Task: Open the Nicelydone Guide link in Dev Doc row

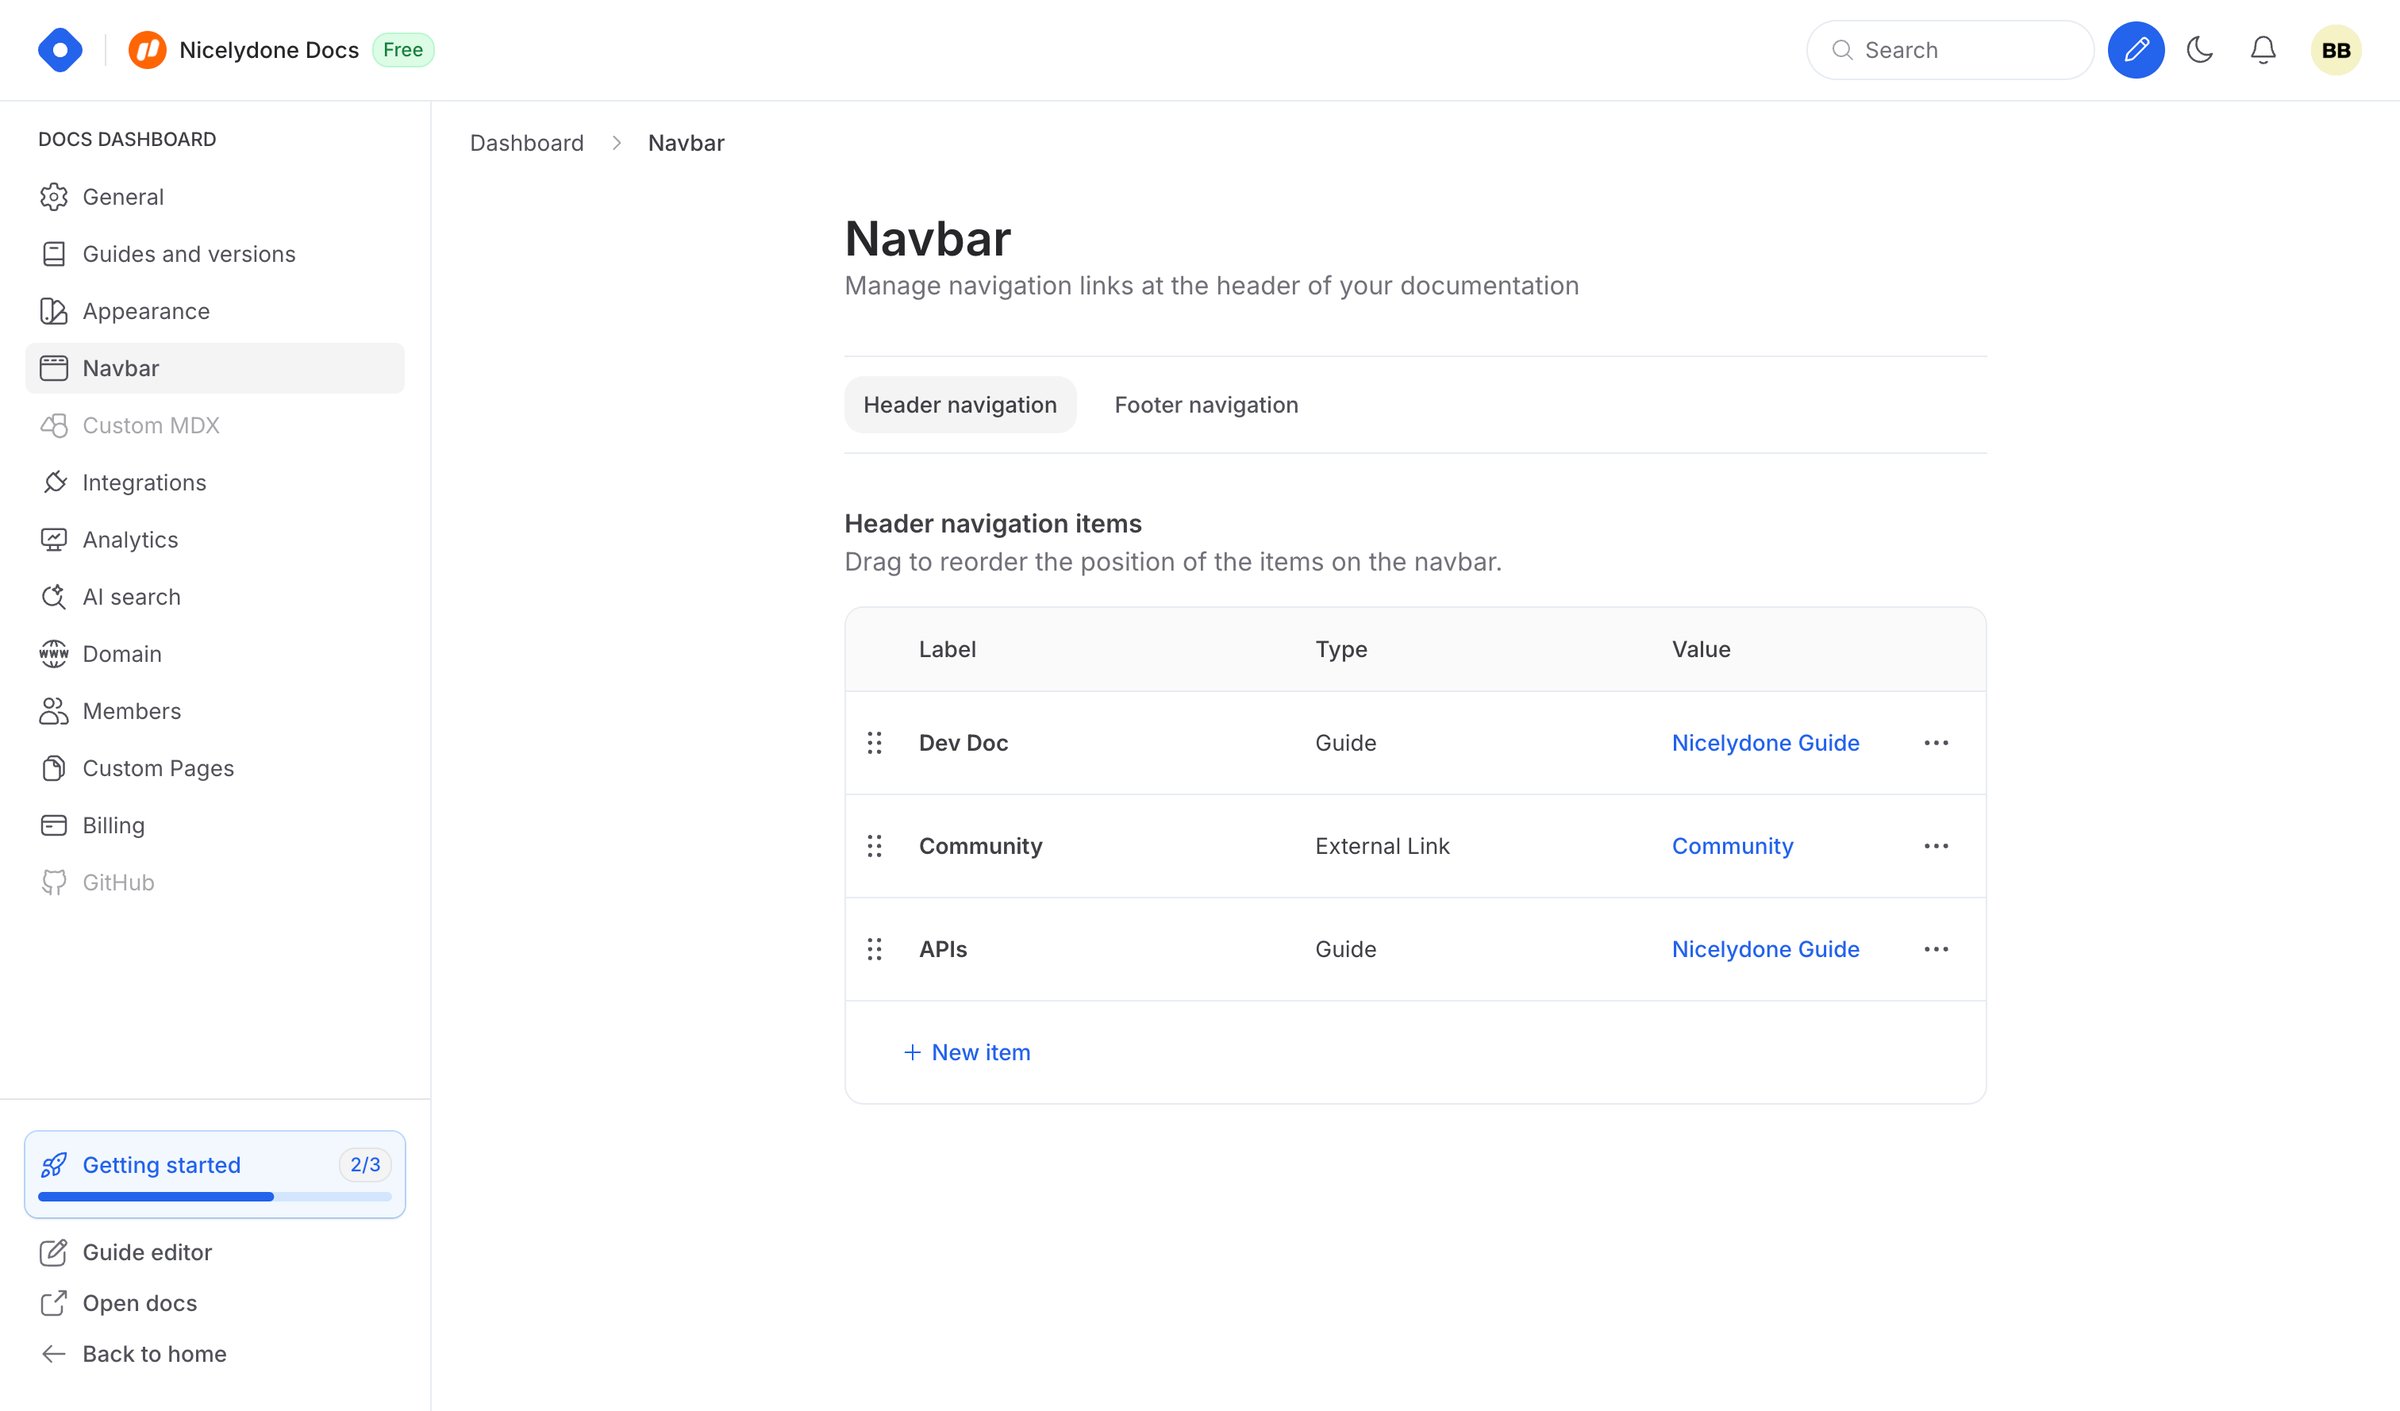Action: (1766, 743)
